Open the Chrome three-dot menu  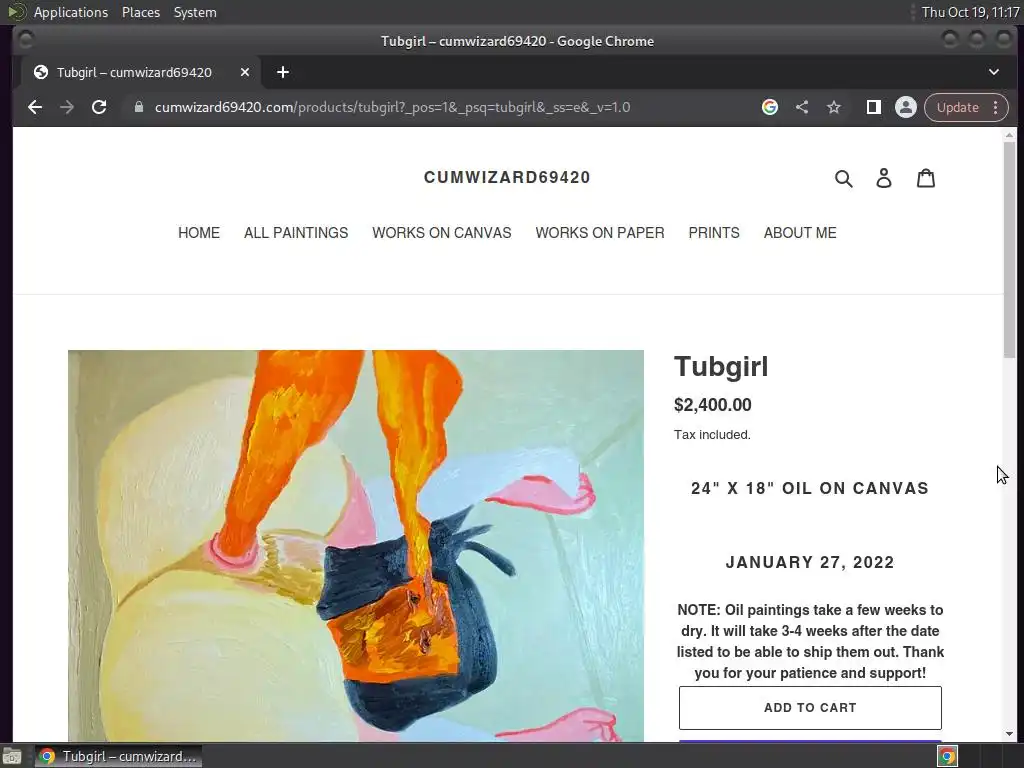point(996,107)
